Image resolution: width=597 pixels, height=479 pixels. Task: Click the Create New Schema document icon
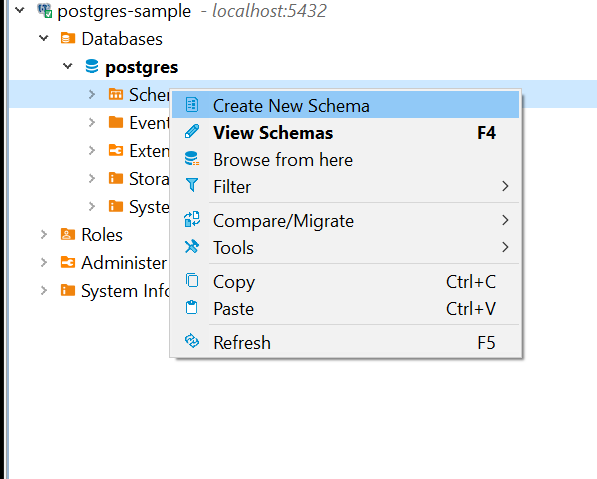[192, 105]
